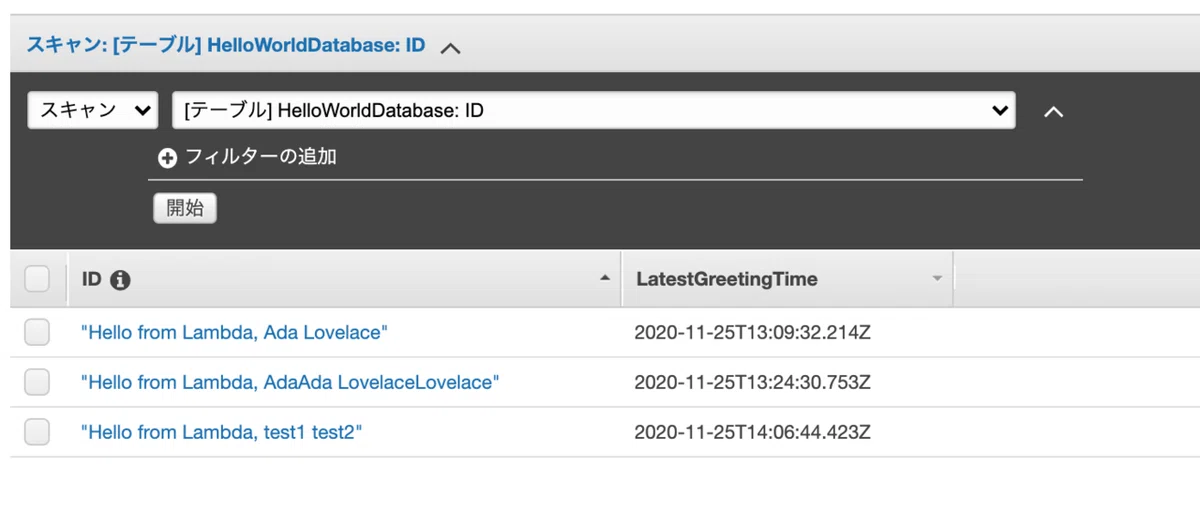This screenshot has height=511, width=1200.
Task: Click the ID column info icon
Action: click(x=121, y=280)
